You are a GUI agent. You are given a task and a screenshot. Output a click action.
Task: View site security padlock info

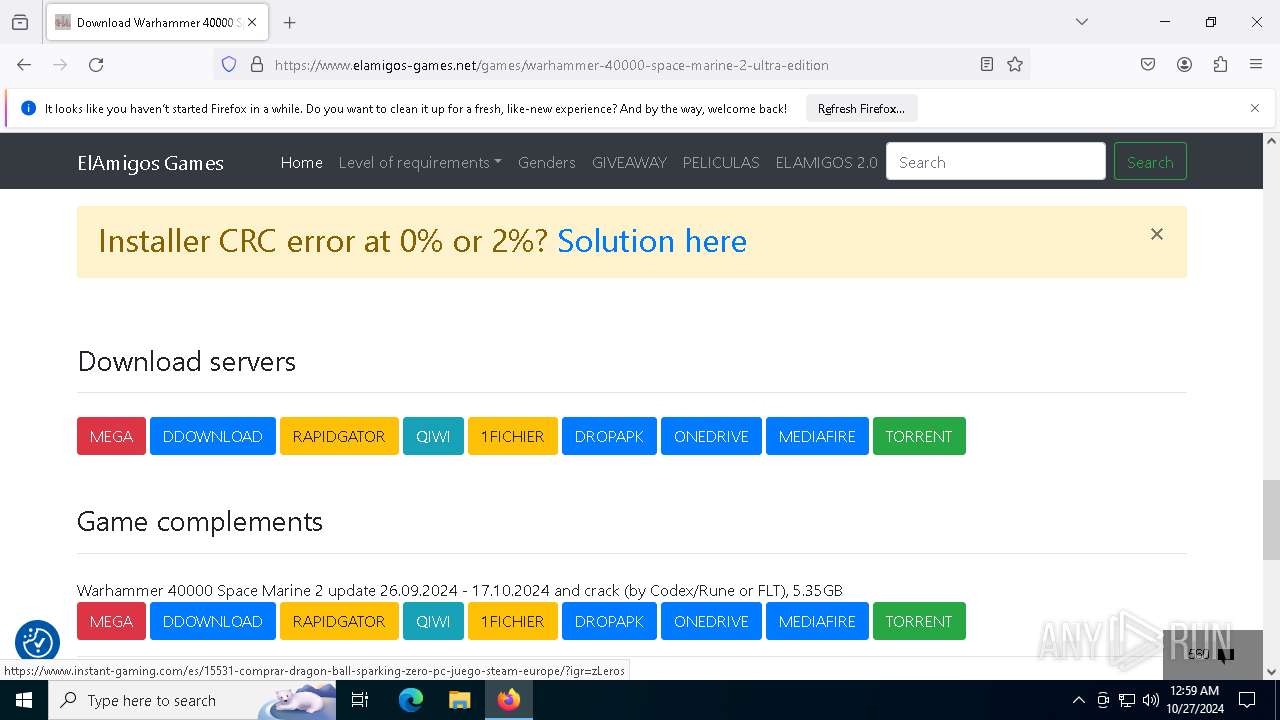(257, 64)
